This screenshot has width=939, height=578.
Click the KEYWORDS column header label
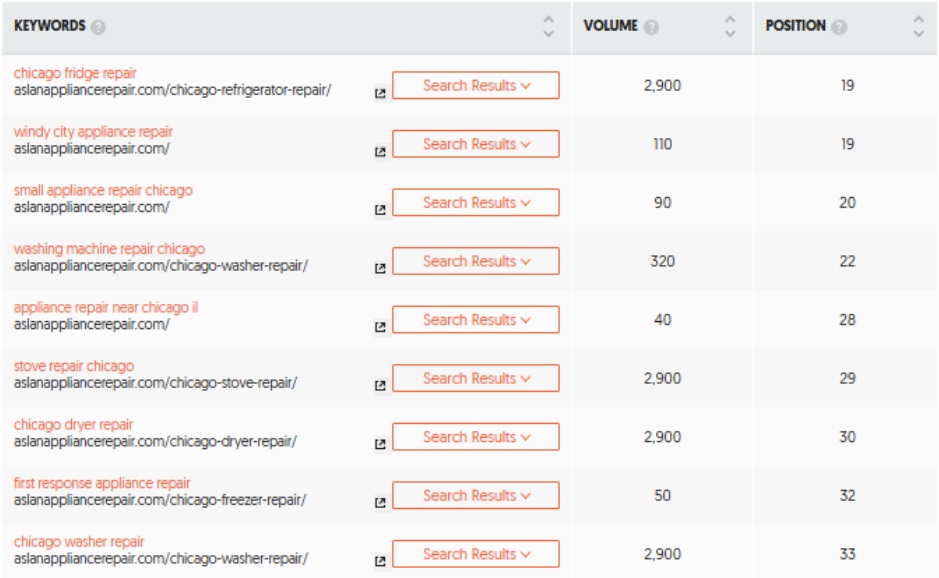pyautogui.click(x=50, y=26)
